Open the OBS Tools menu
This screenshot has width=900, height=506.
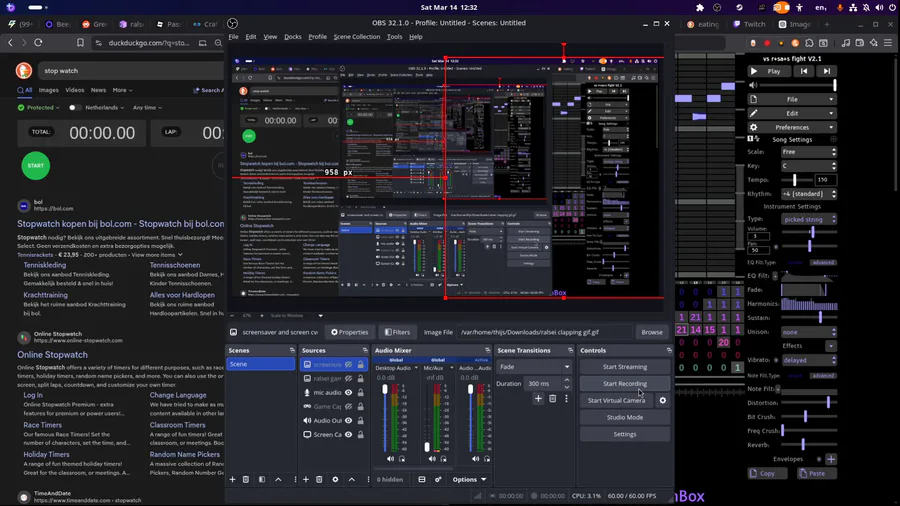394,37
